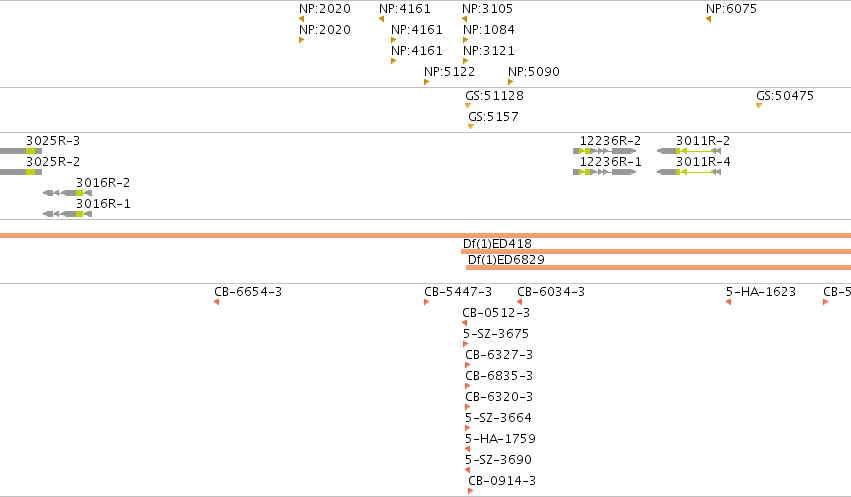Open the NP:1084 insertion feature
This screenshot has height=497, width=851.
tap(466, 40)
